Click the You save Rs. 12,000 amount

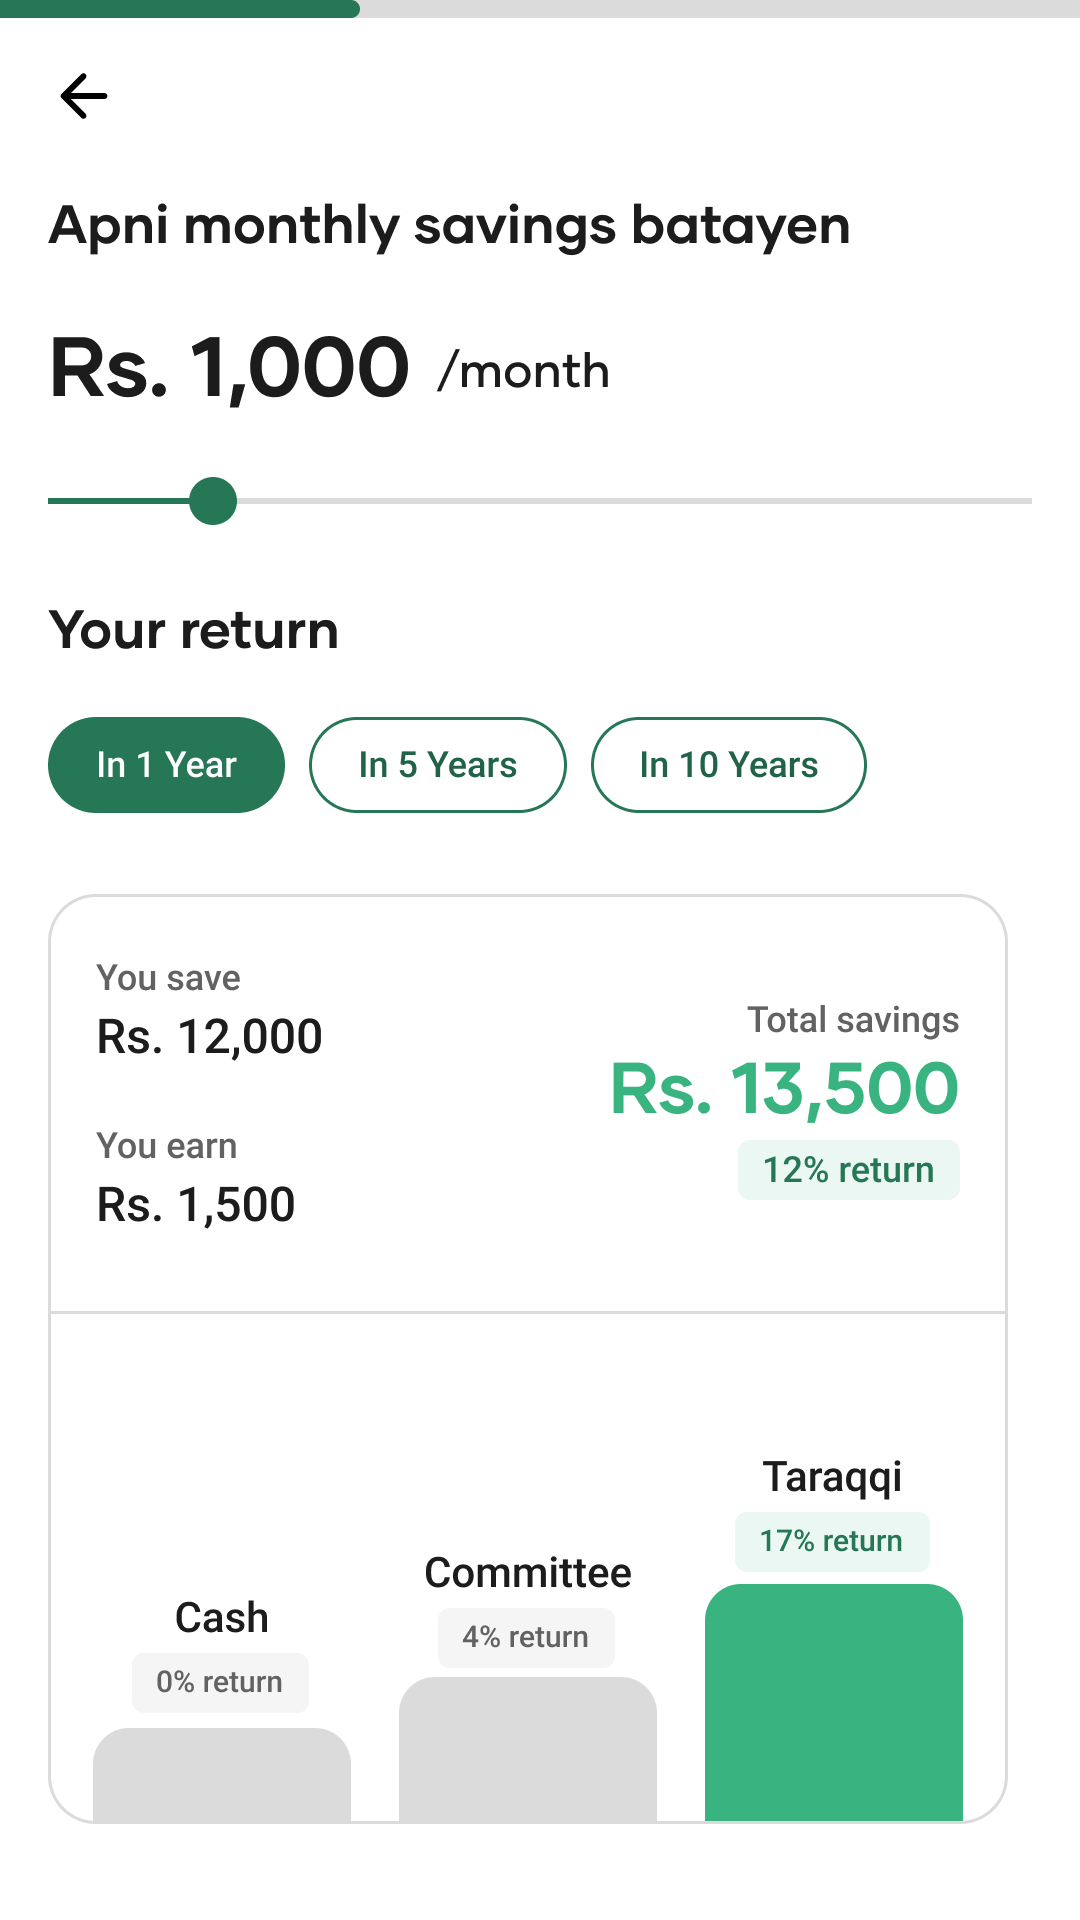point(210,1037)
